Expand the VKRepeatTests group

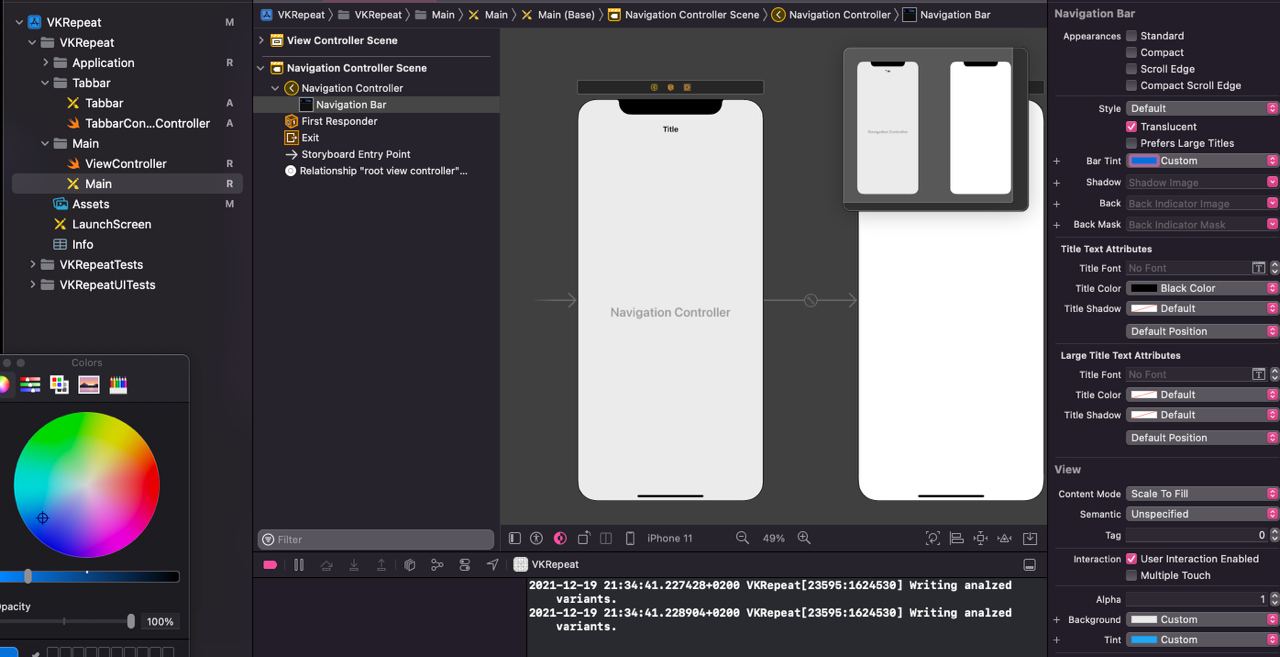(x=33, y=264)
